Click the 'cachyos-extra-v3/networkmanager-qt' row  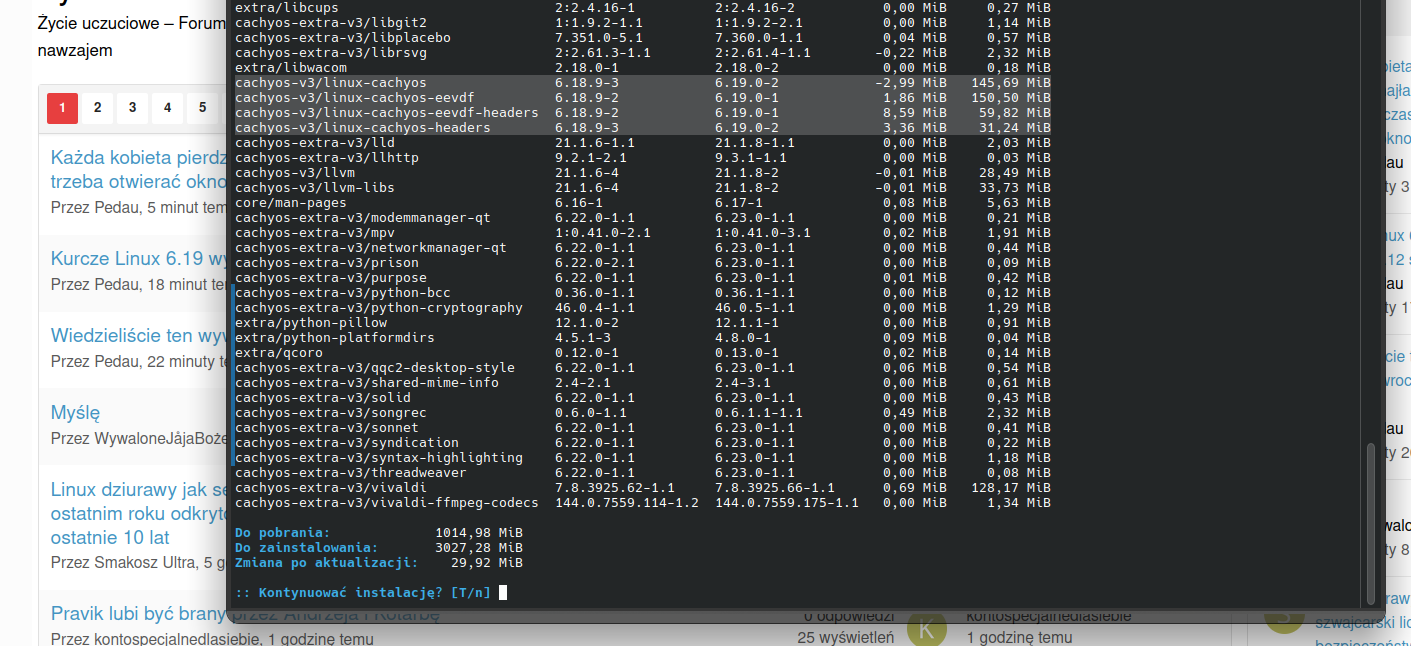pyautogui.click(x=643, y=248)
